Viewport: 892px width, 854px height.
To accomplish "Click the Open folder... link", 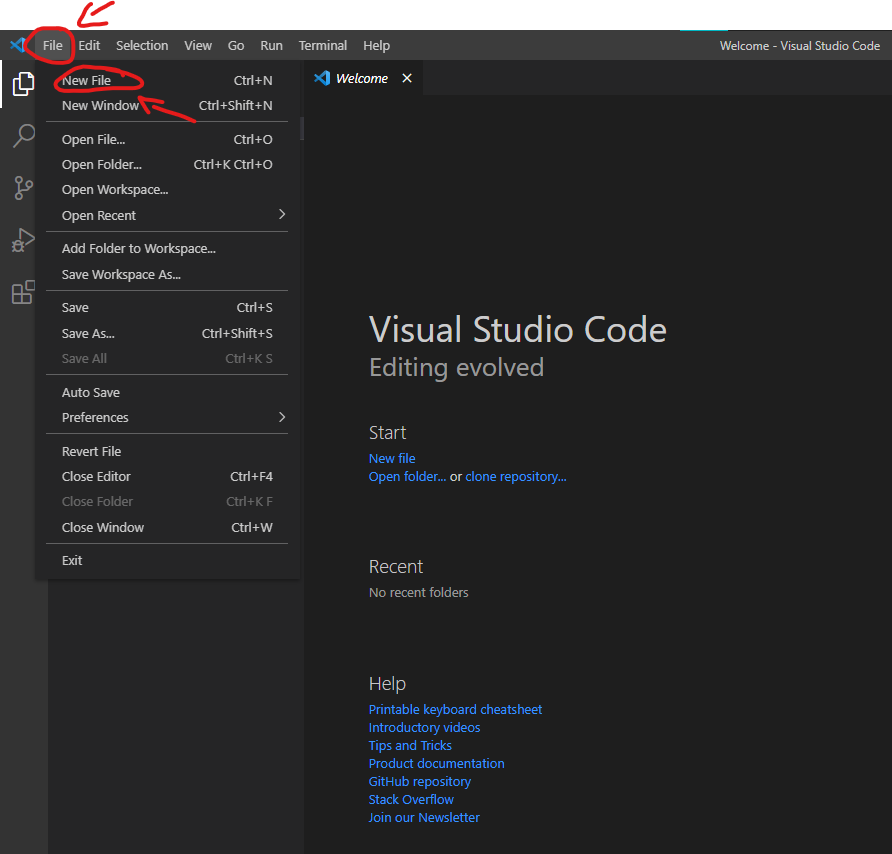I will click(407, 477).
